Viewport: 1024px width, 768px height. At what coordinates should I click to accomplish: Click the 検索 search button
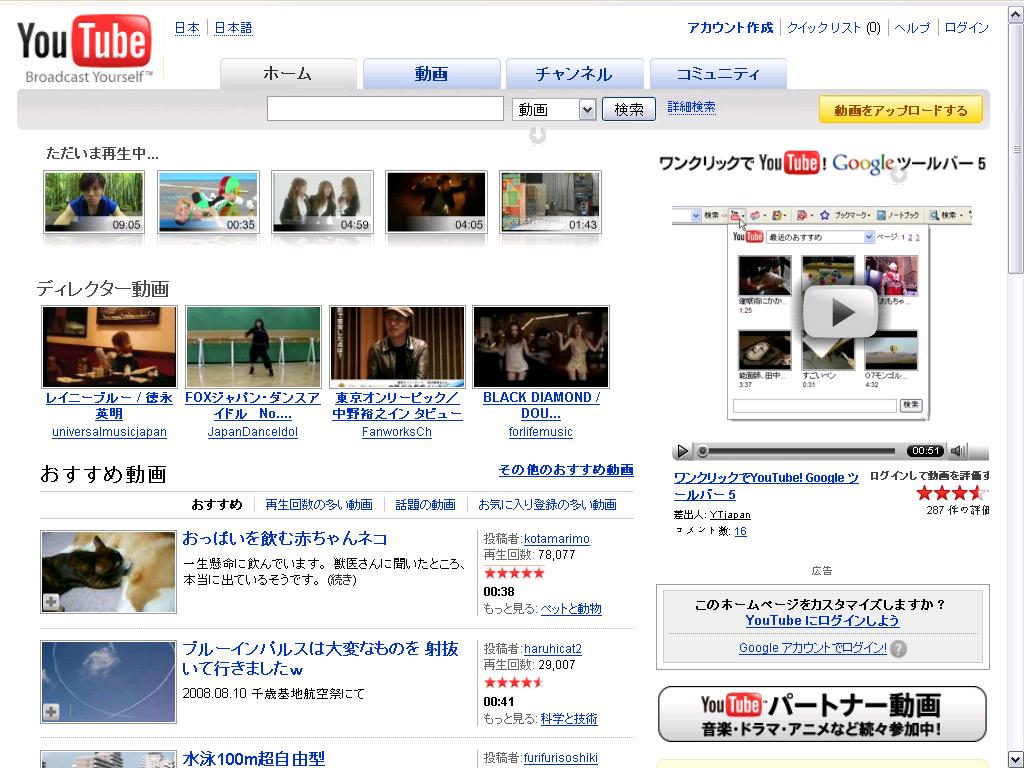pyautogui.click(x=629, y=110)
